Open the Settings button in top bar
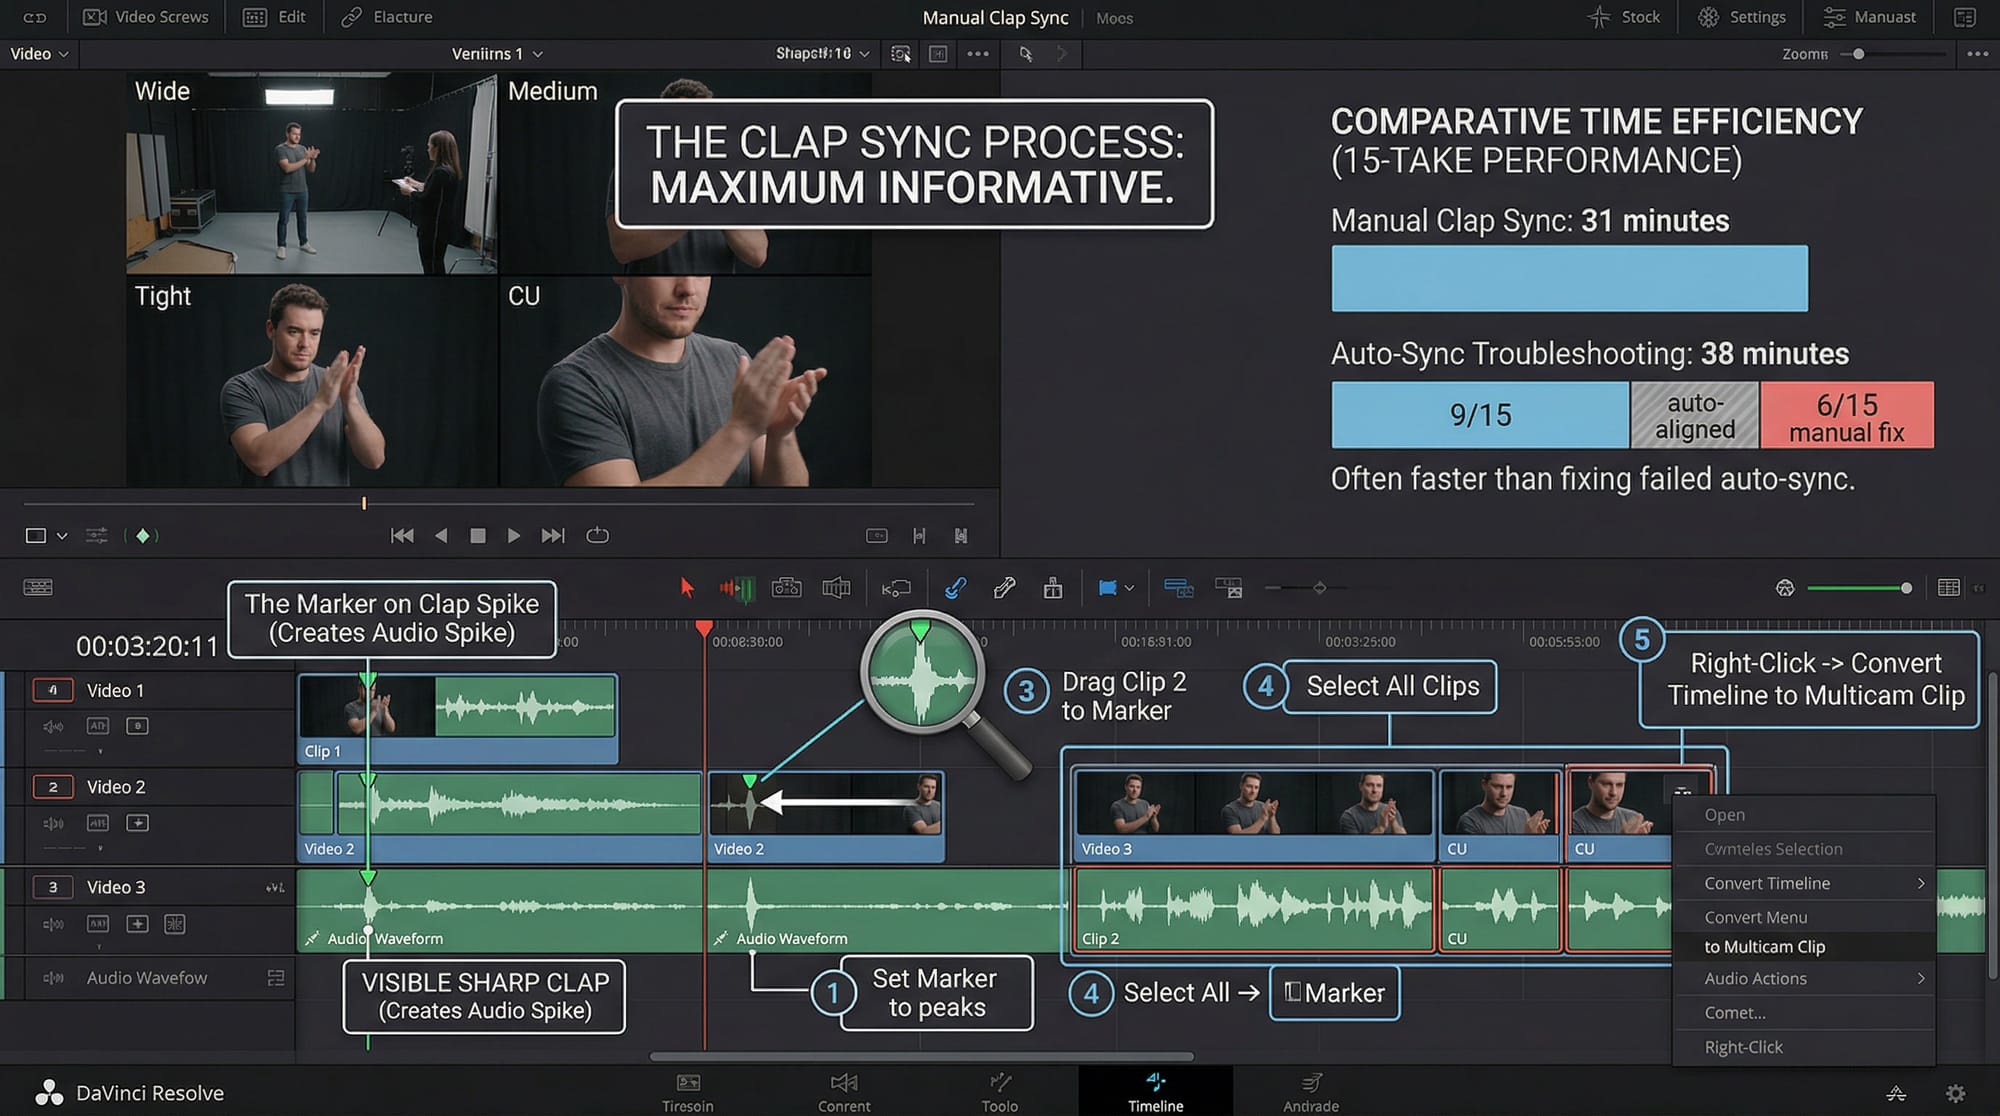The height and width of the screenshot is (1116, 2000). (x=1743, y=17)
